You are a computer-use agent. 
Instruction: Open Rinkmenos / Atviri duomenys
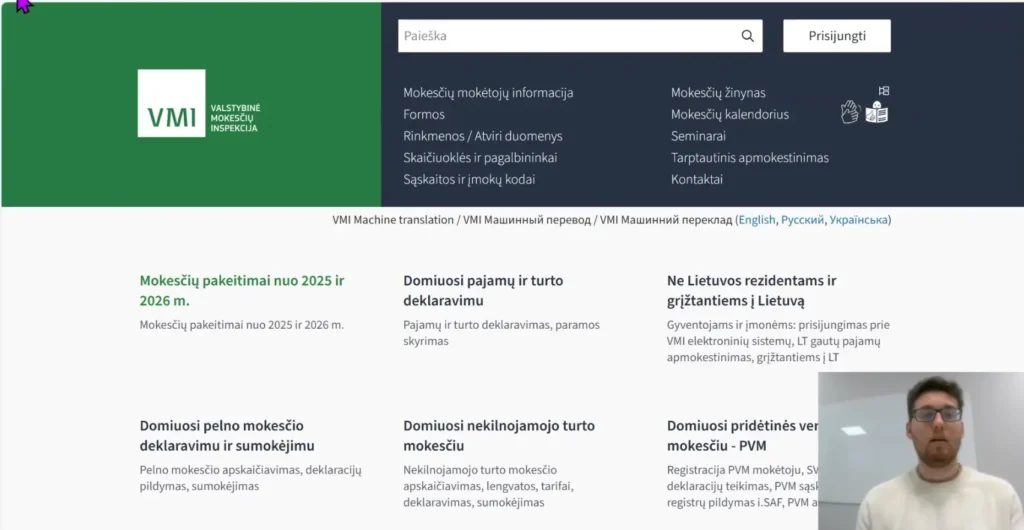[x=483, y=136]
